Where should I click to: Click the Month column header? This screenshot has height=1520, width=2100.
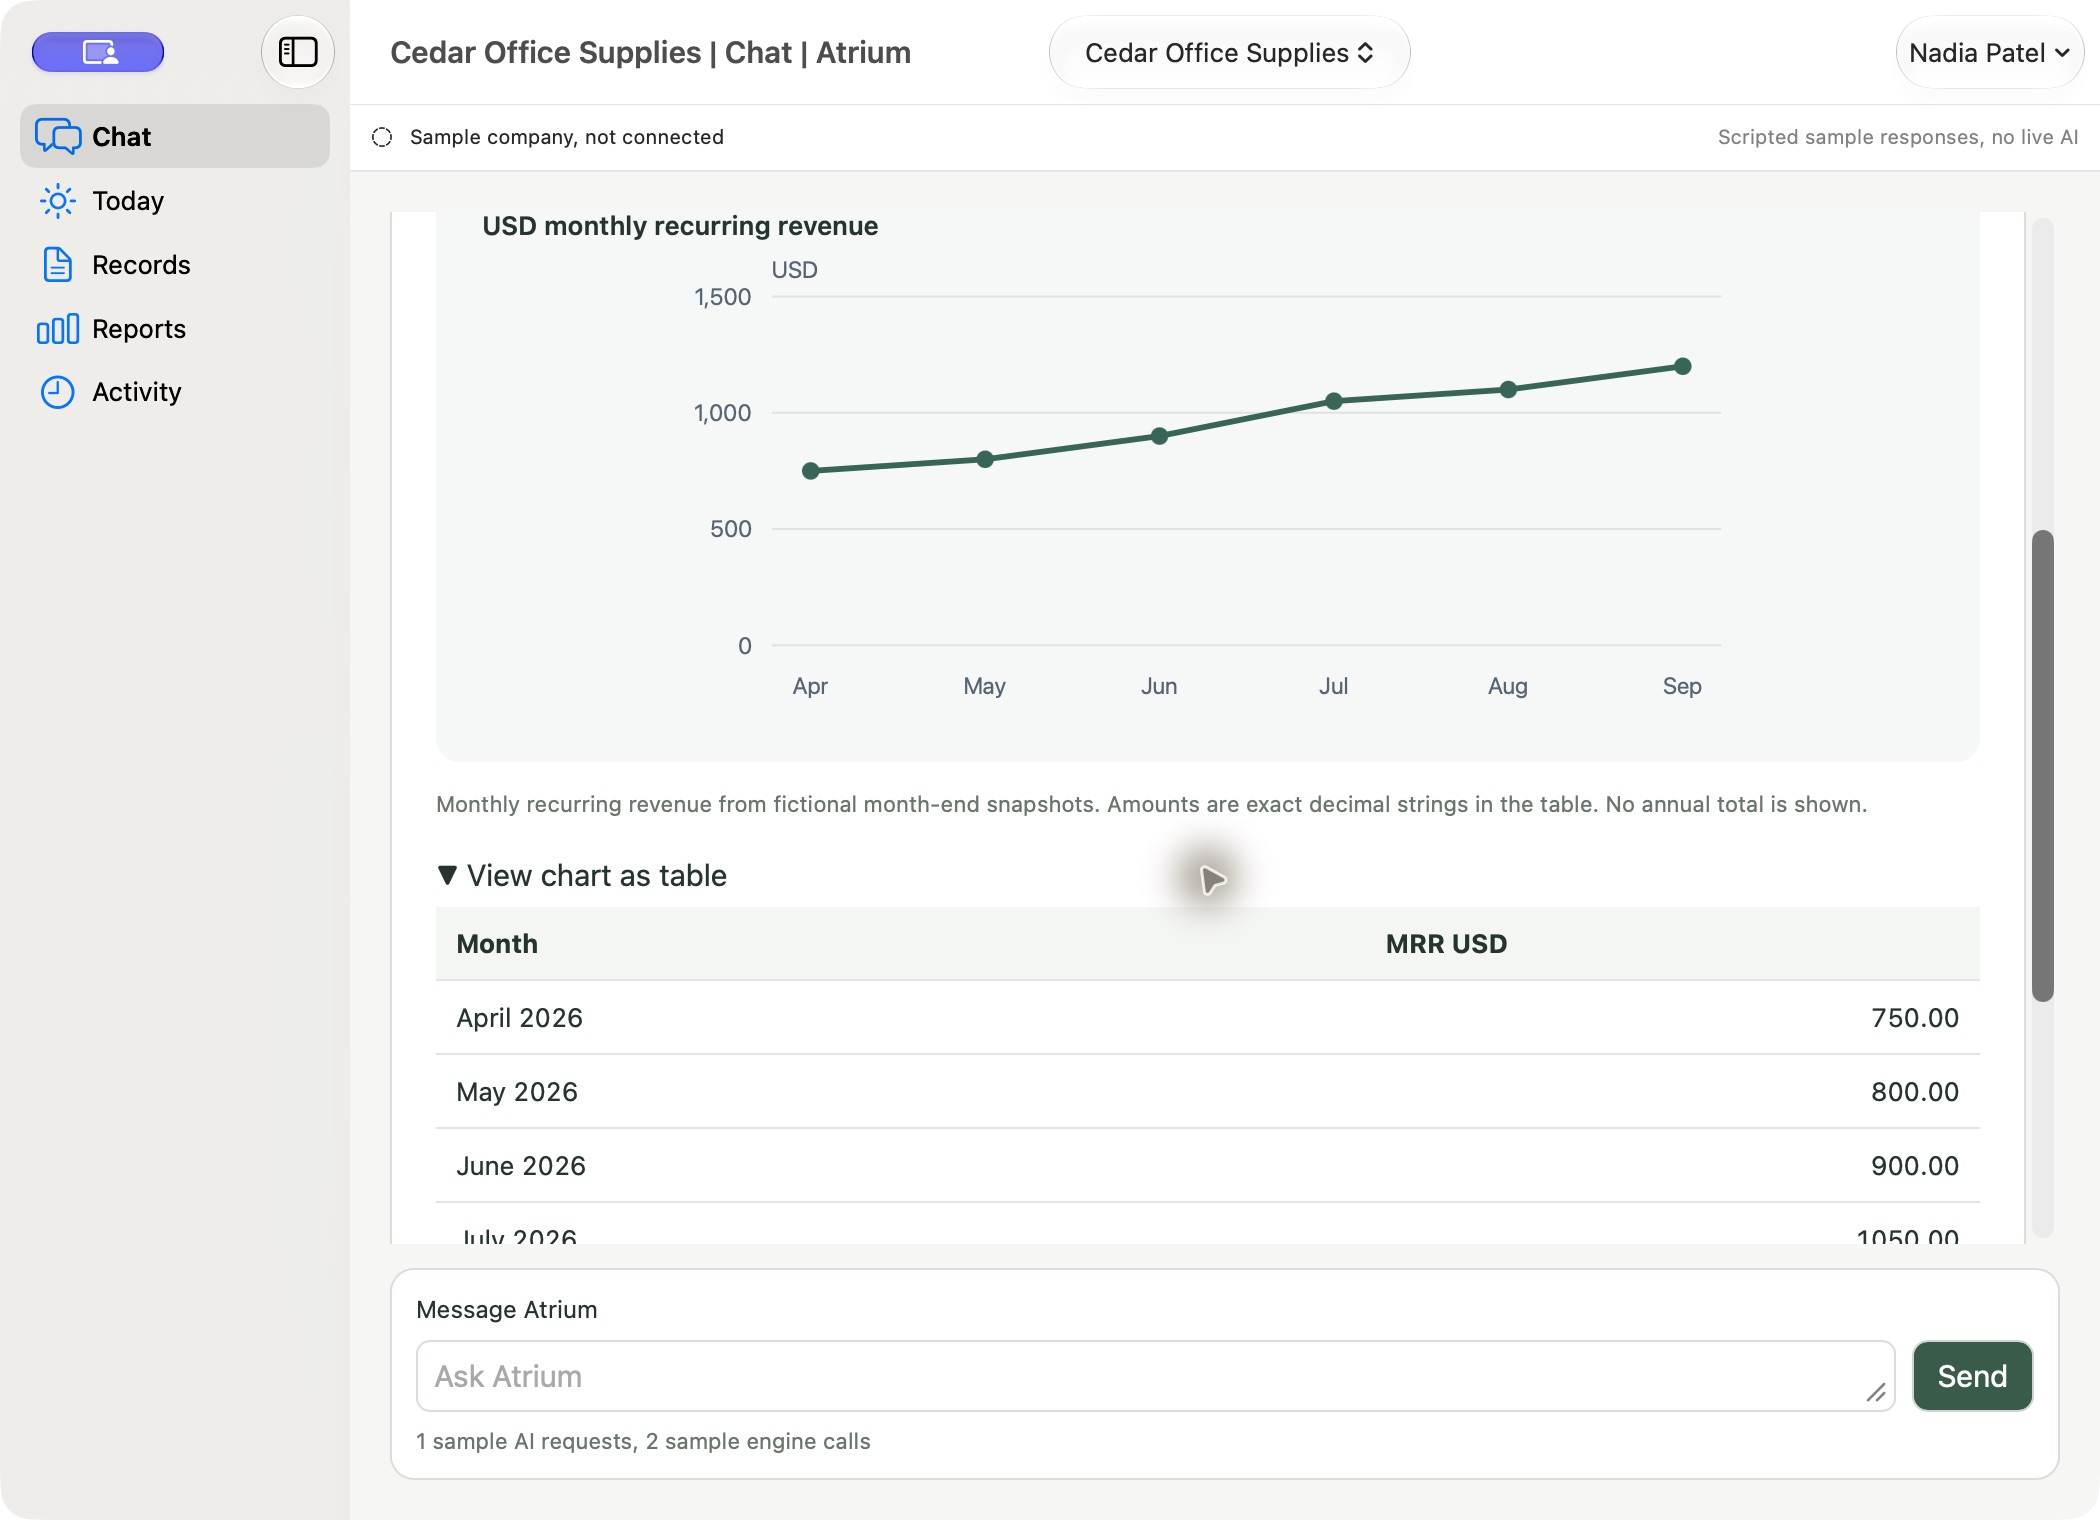pos(497,943)
